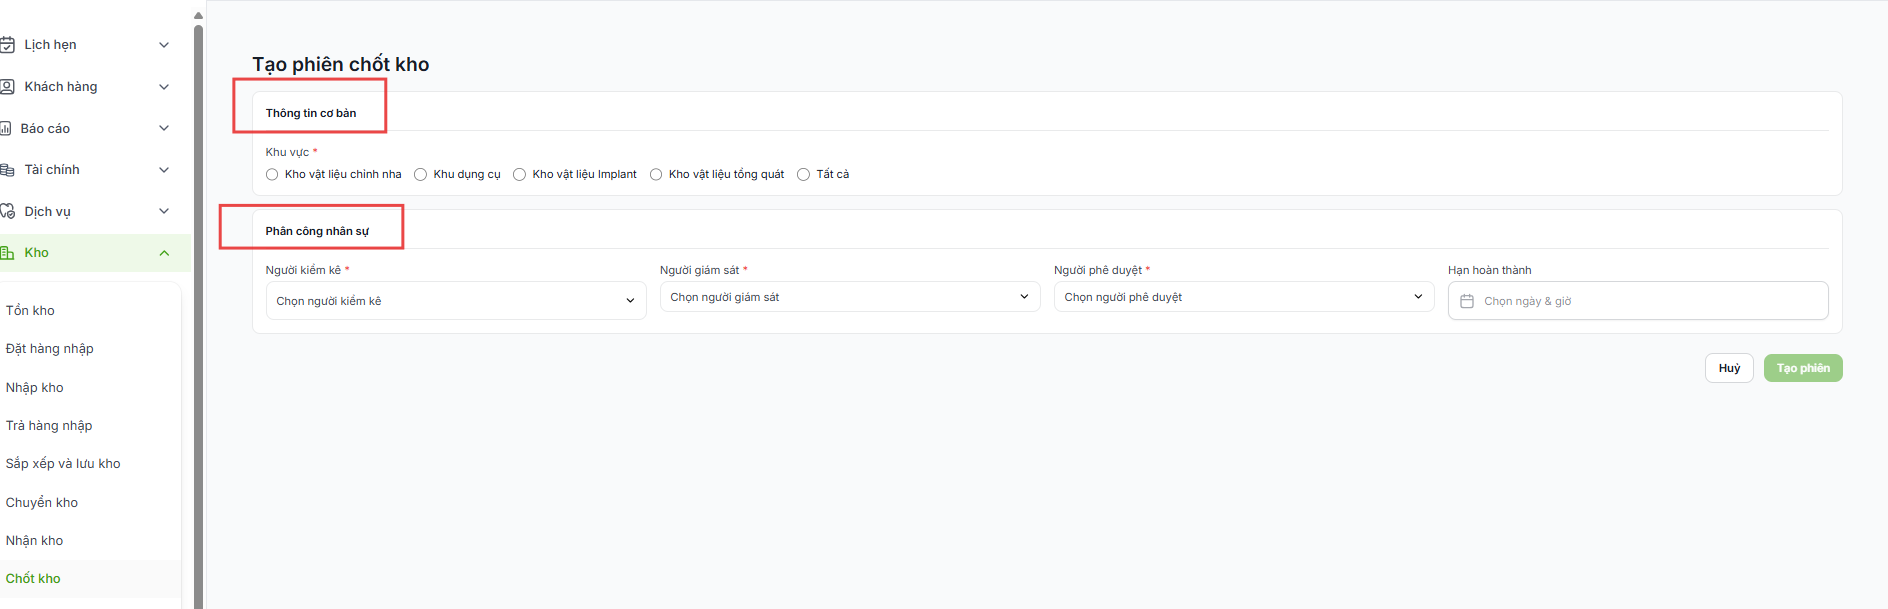Select Kho vật liệu chỉnh nha radio
1888x609 pixels.
[272, 174]
